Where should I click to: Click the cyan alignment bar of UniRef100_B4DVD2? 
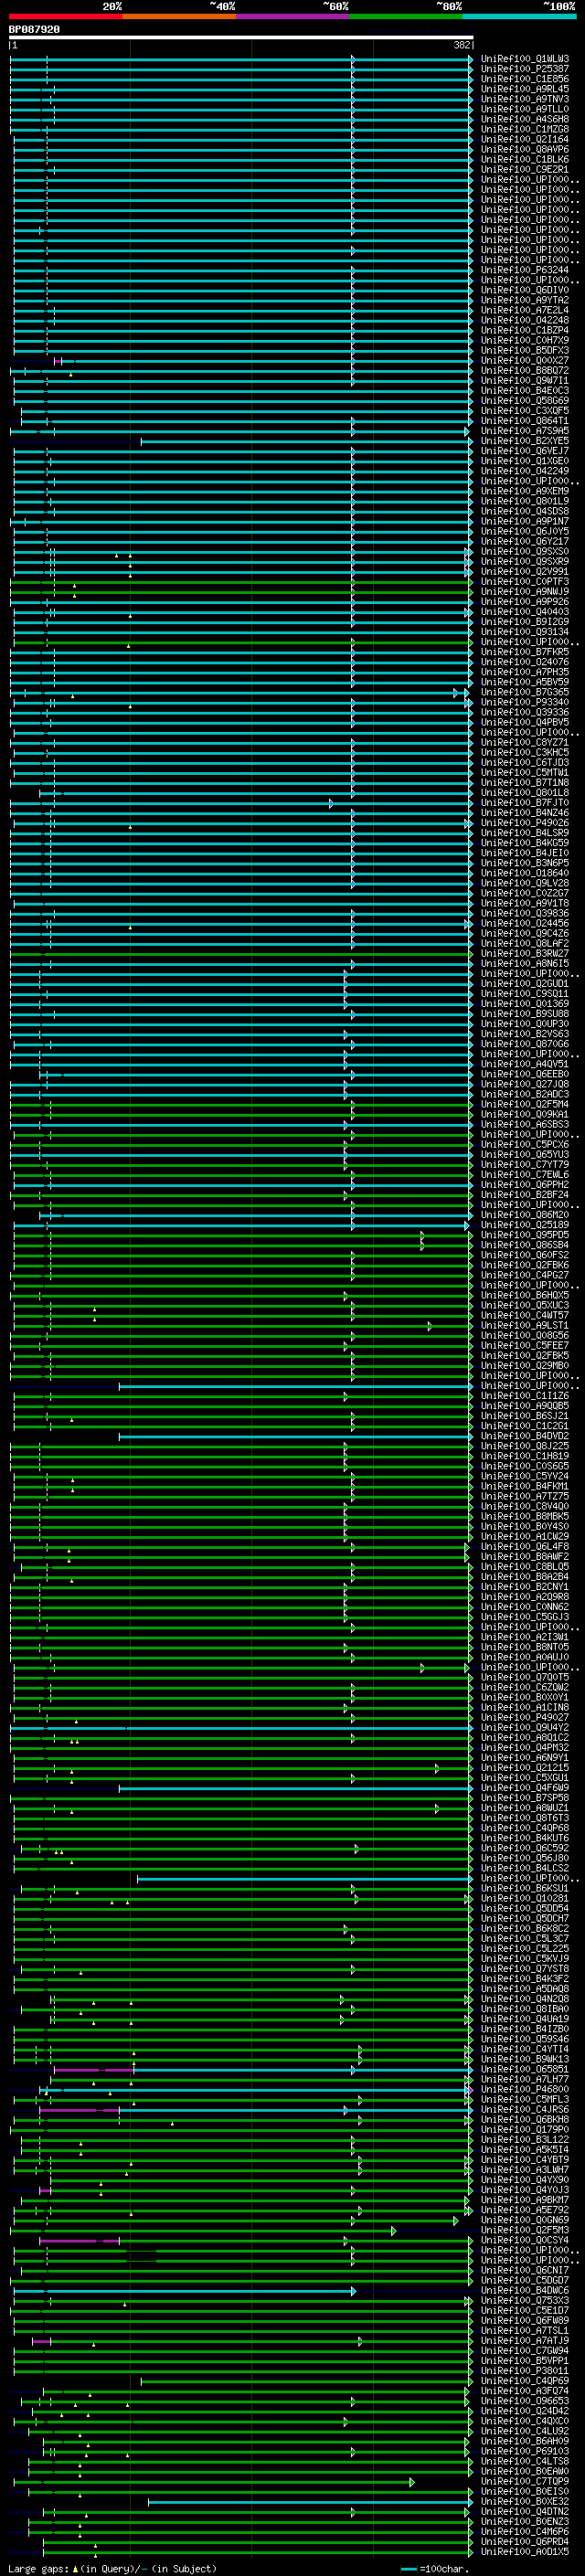pyautogui.click(x=295, y=1437)
